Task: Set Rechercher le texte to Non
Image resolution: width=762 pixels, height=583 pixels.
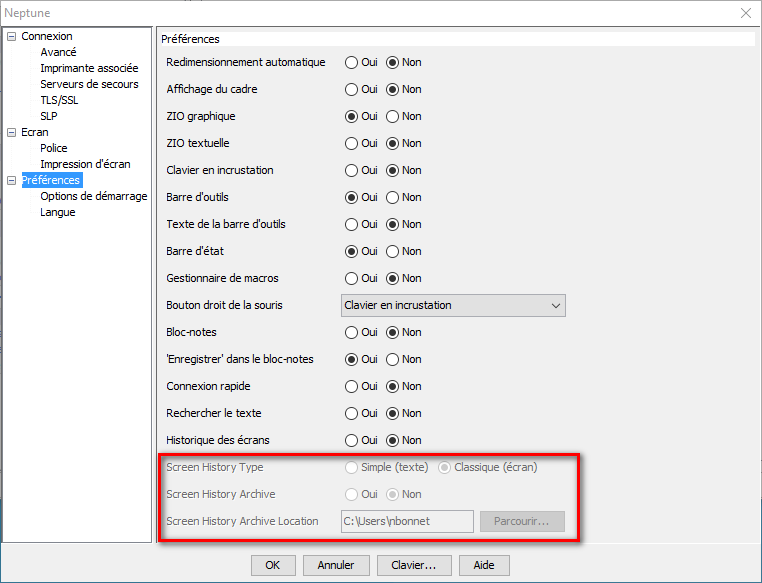Action: click(x=404, y=413)
